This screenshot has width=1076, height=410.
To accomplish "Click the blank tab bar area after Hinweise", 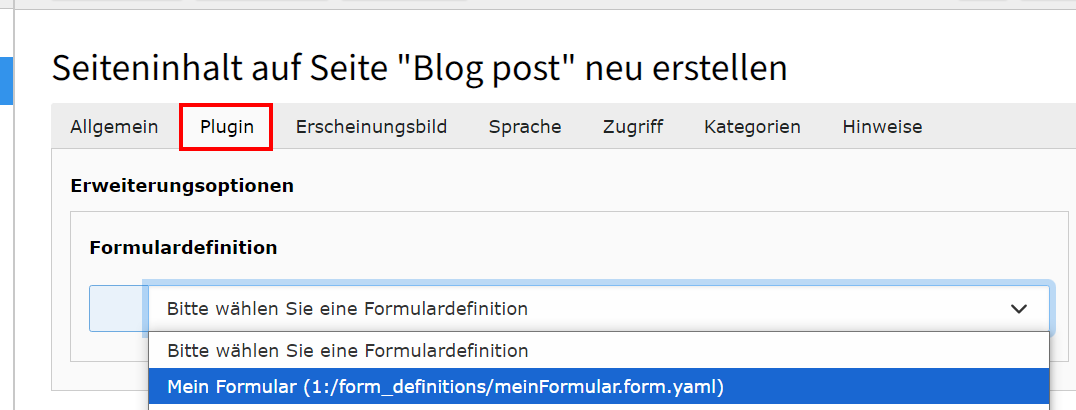I will (x=1000, y=127).
